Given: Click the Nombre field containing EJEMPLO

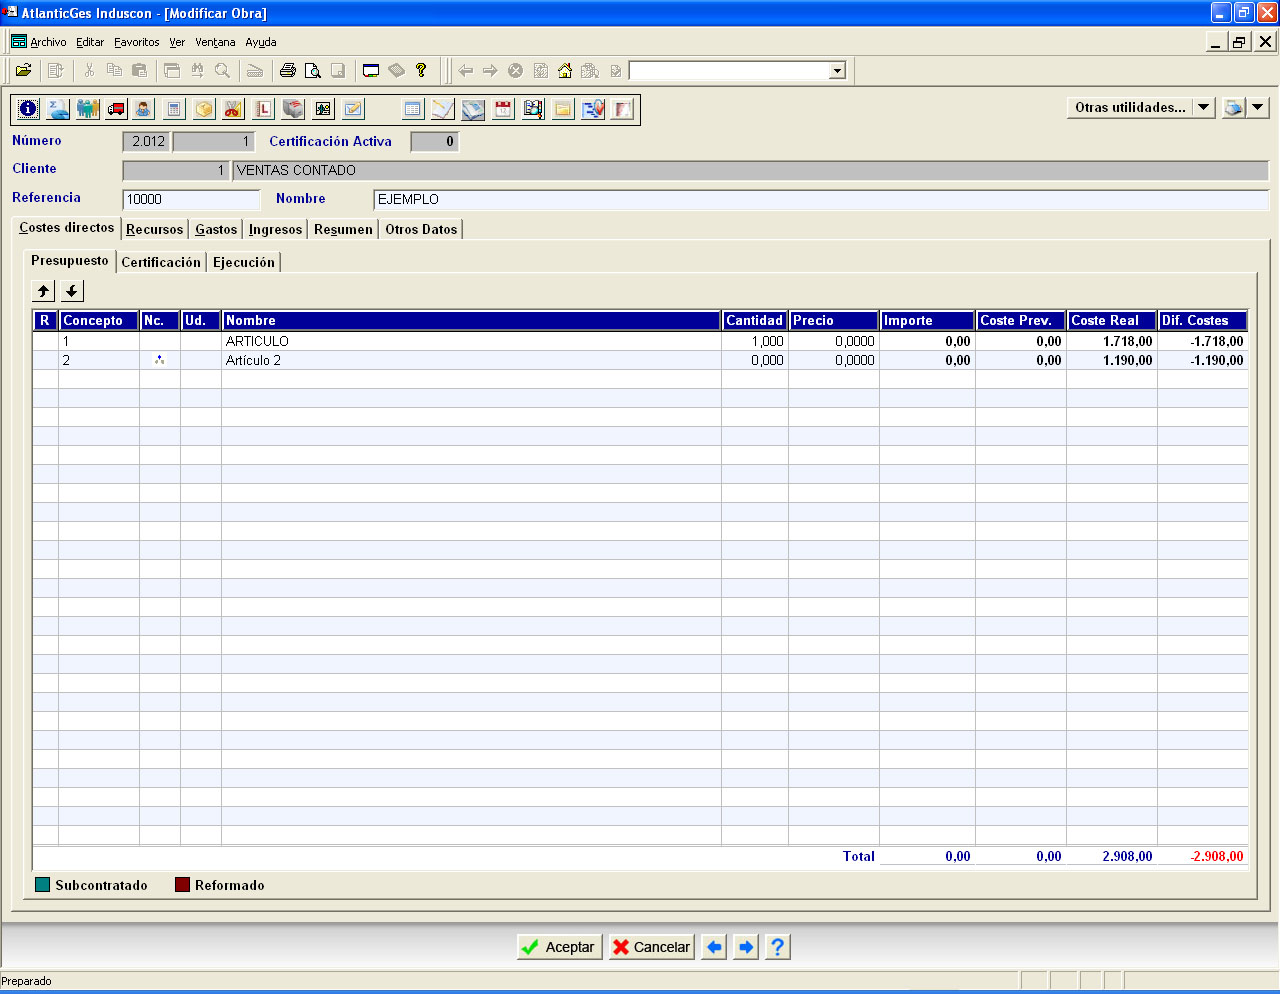Looking at the screenshot, I should pyautogui.click(x=821, y=199).
